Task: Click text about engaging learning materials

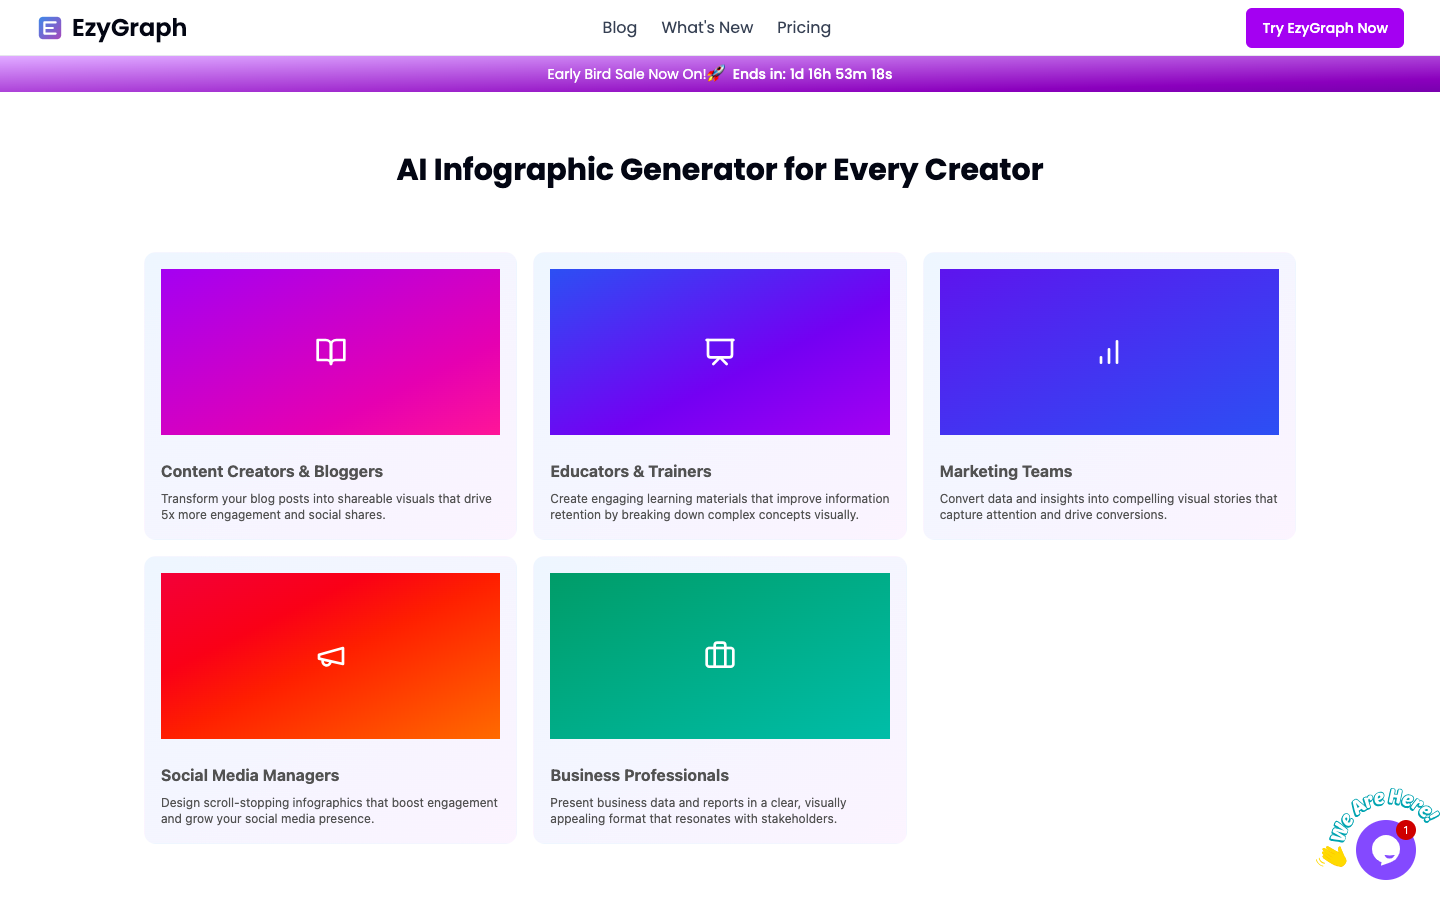Action: tap(720, 507)
